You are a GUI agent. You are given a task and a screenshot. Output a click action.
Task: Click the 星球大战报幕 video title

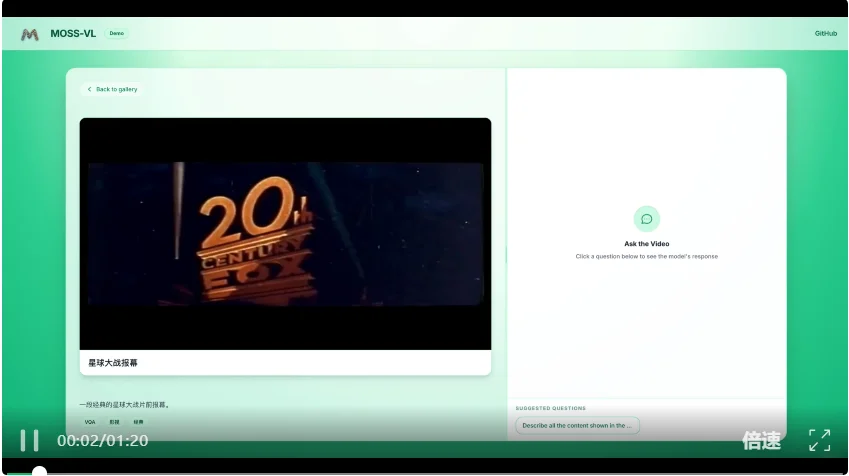click(113, 363)
